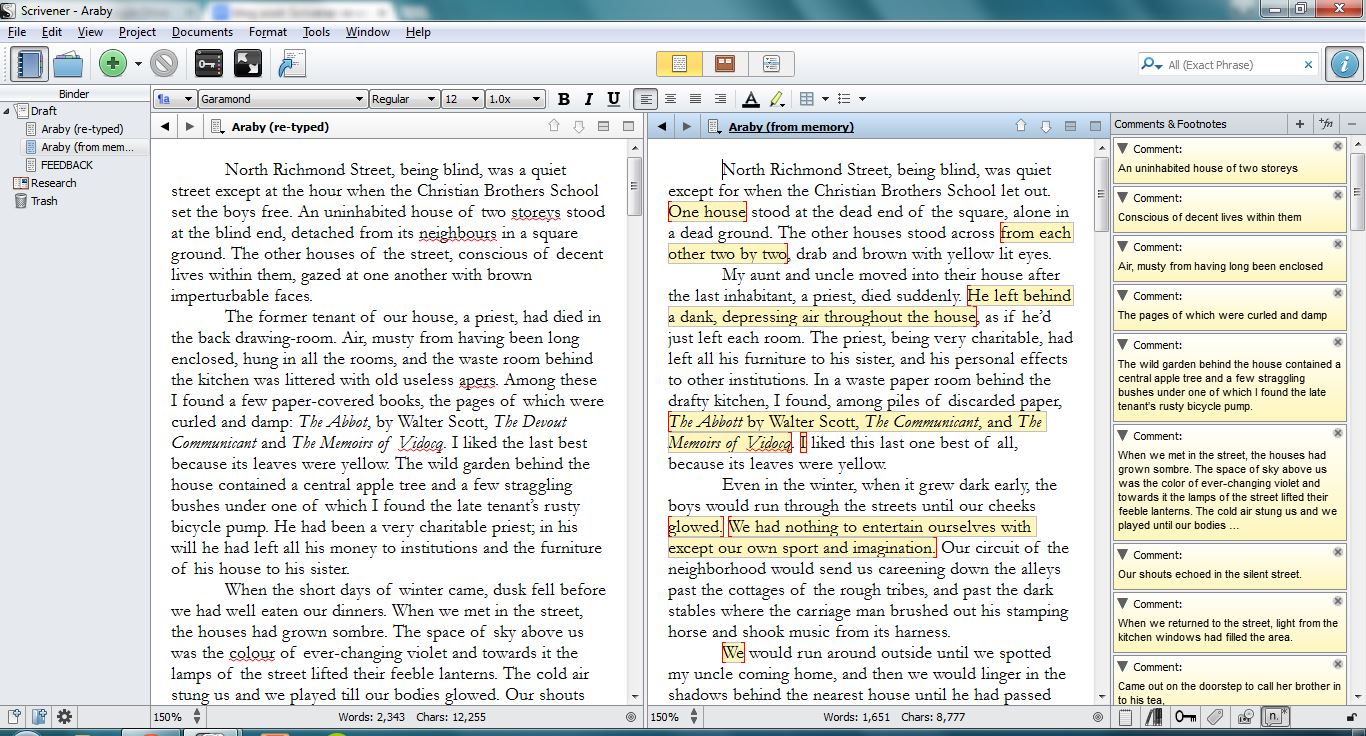Screen dimensions: 1366x736
Task: Go forward in the right editor history
Action: (x=686, y=127)
